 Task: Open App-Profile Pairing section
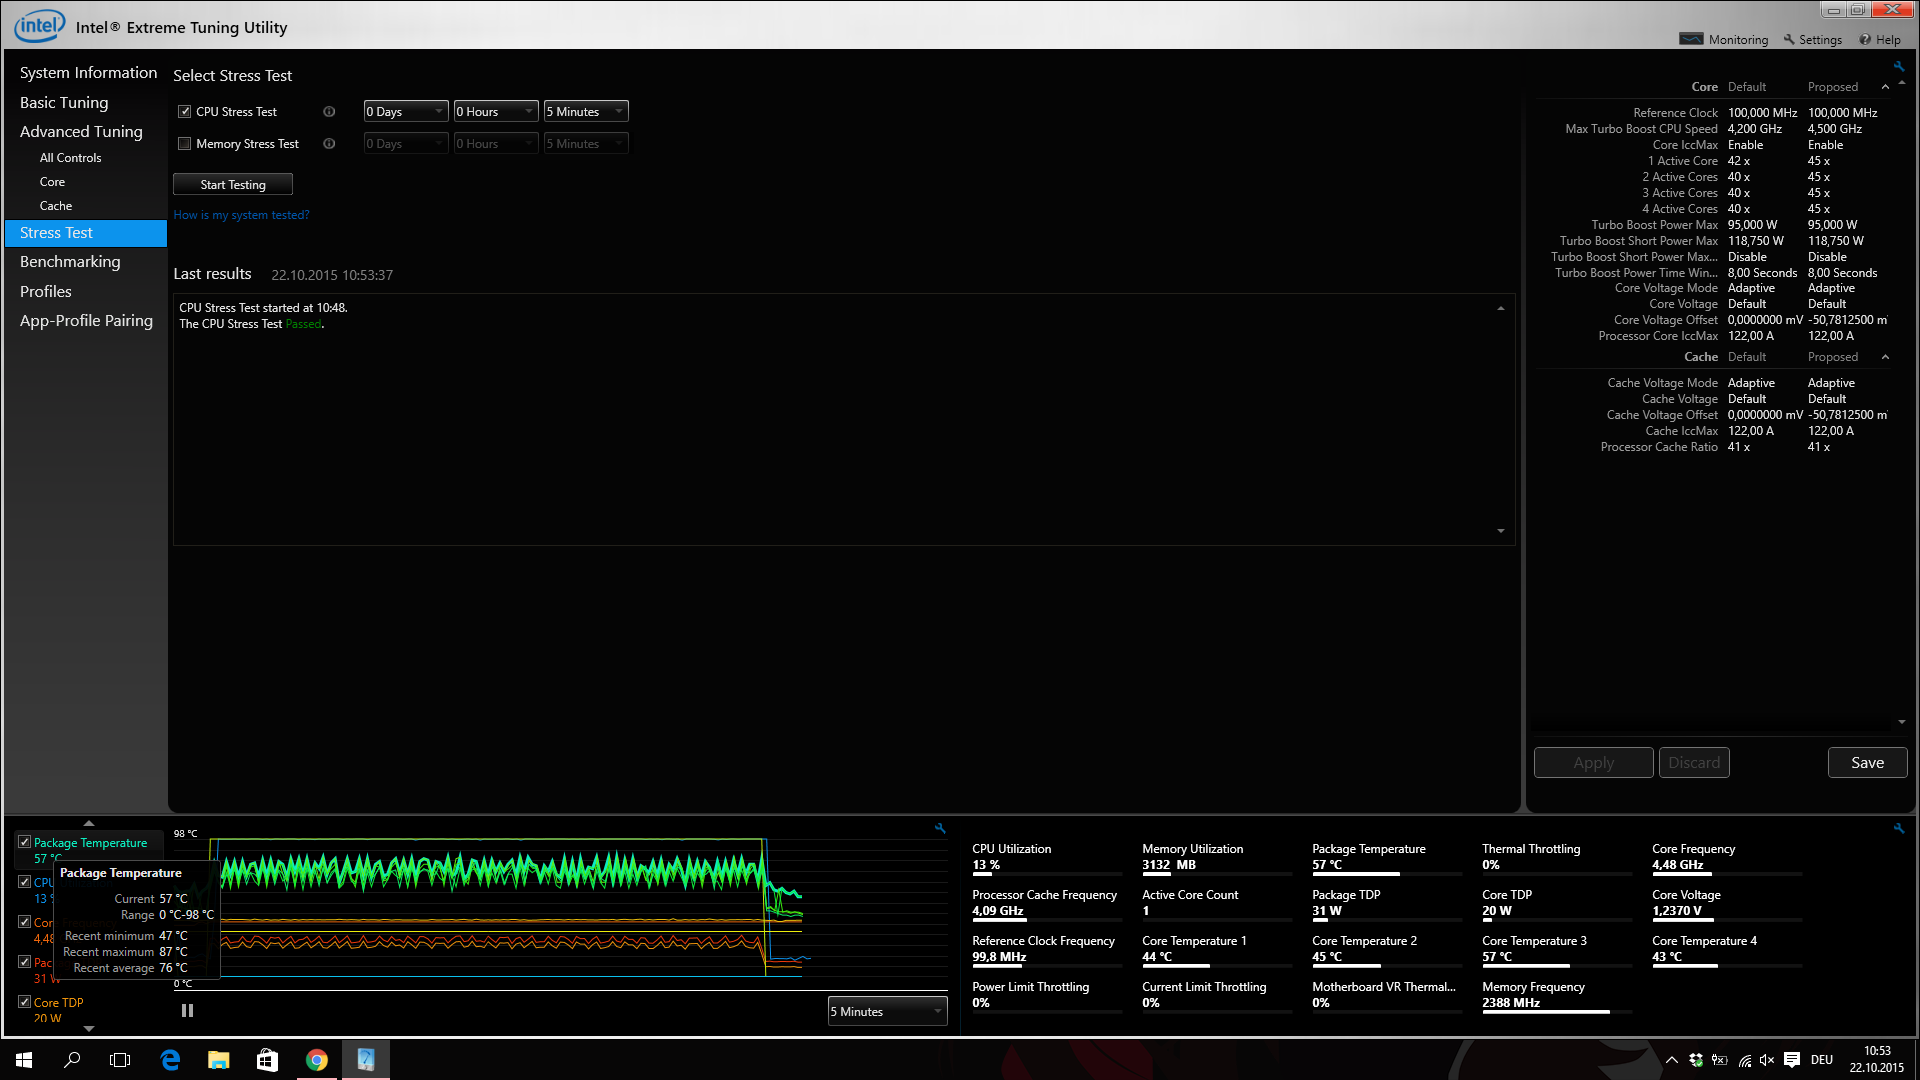click(x=86, y=321)
